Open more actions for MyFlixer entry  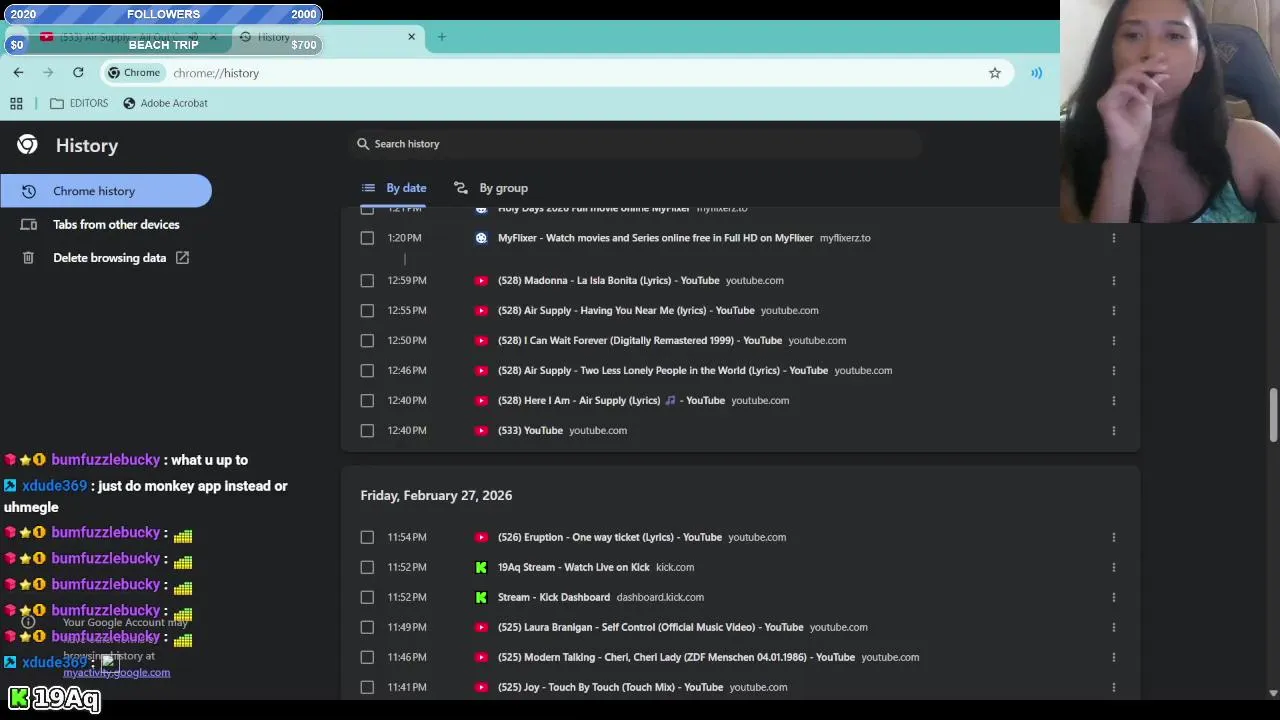click(1113, 238)
